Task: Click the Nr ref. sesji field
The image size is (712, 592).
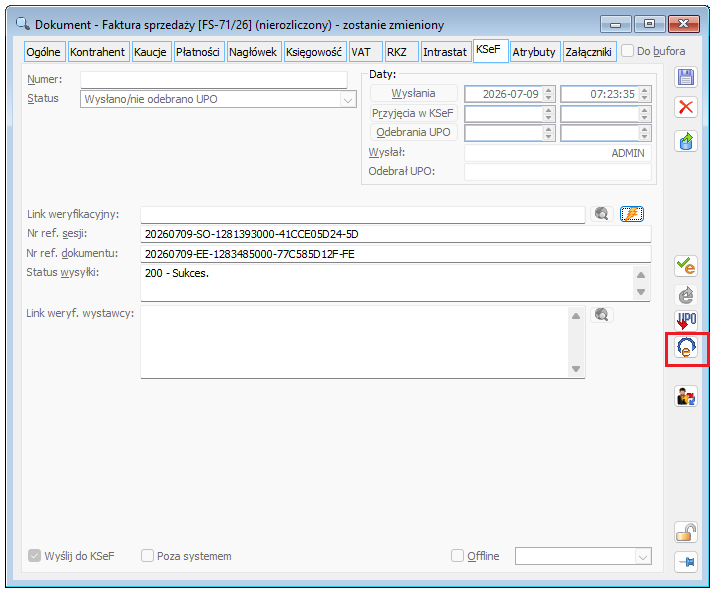Action: [396, 234]
